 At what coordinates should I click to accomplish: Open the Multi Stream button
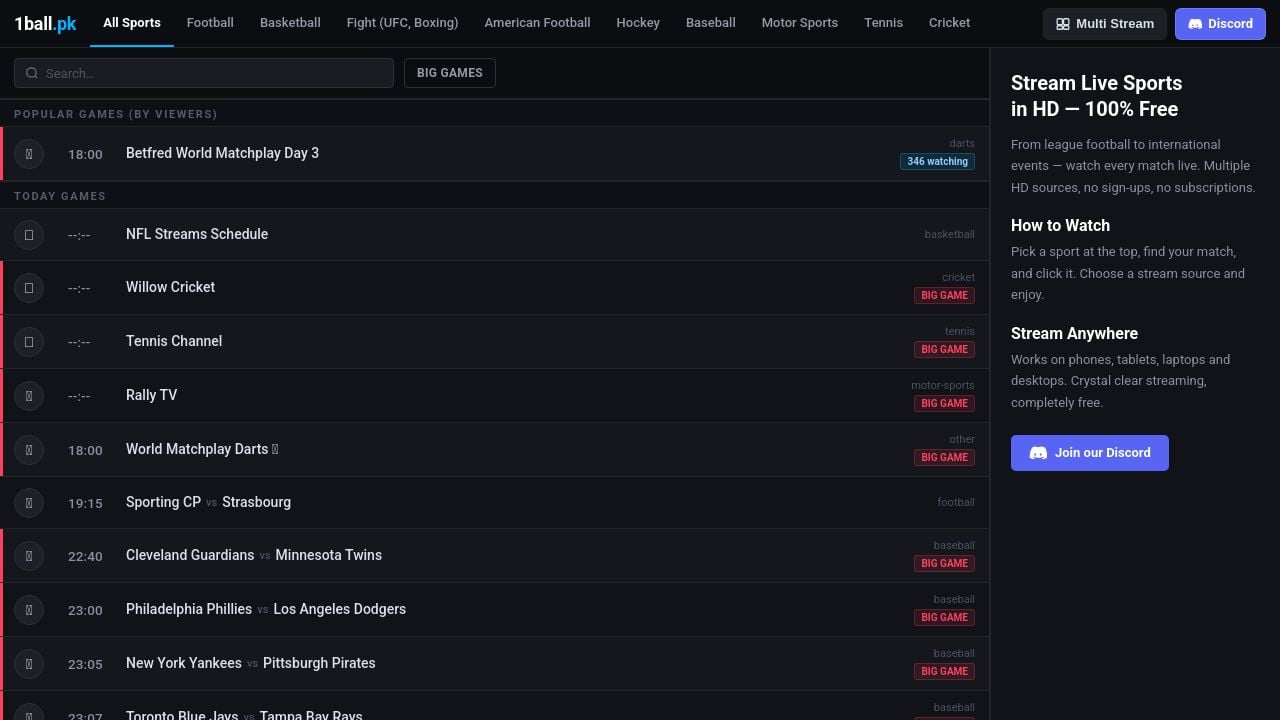coord(1105,24)
